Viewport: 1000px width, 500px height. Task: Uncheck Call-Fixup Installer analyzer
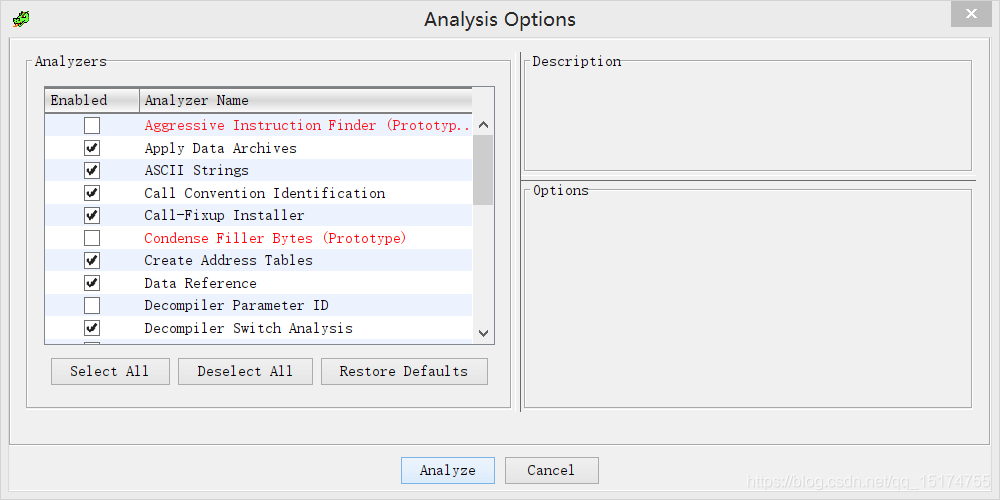(92, 216)
